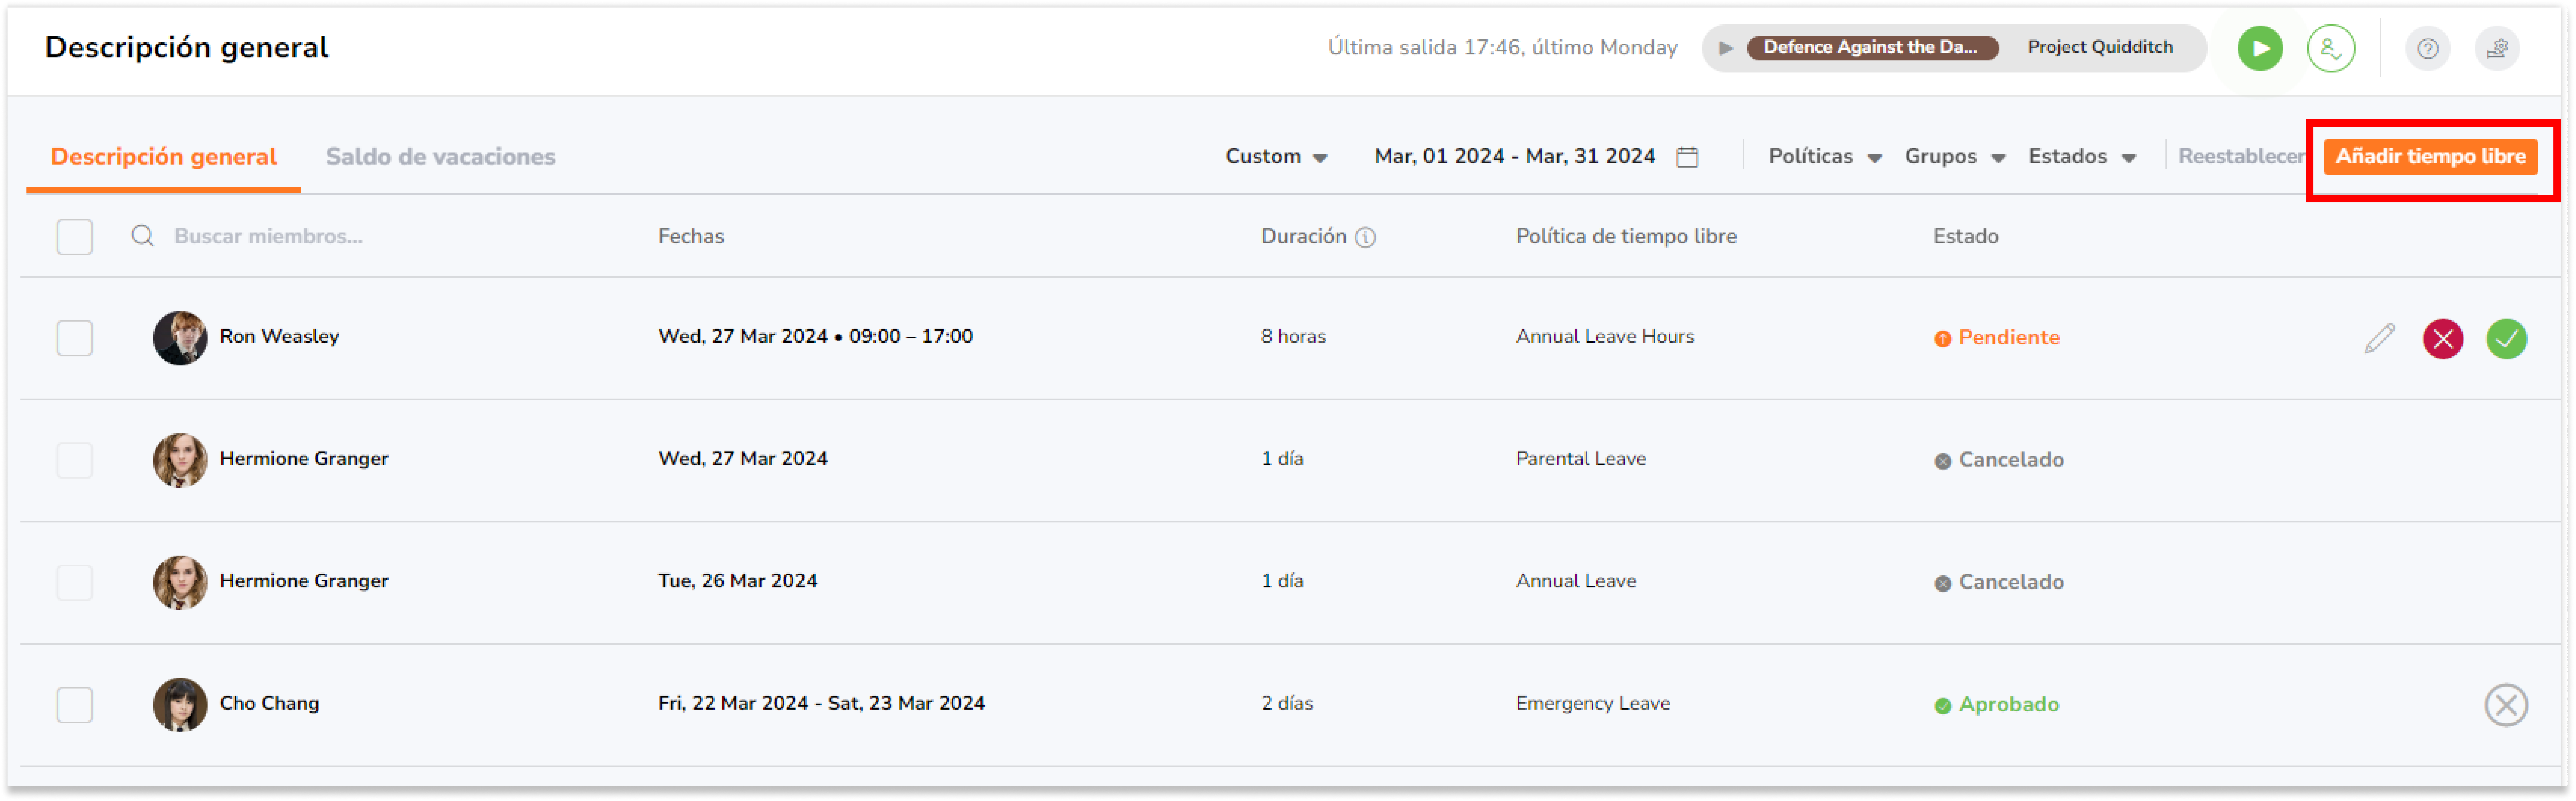2576x801 pixels.
Task: Click the Duración info icon
Action: point(1365,237)
